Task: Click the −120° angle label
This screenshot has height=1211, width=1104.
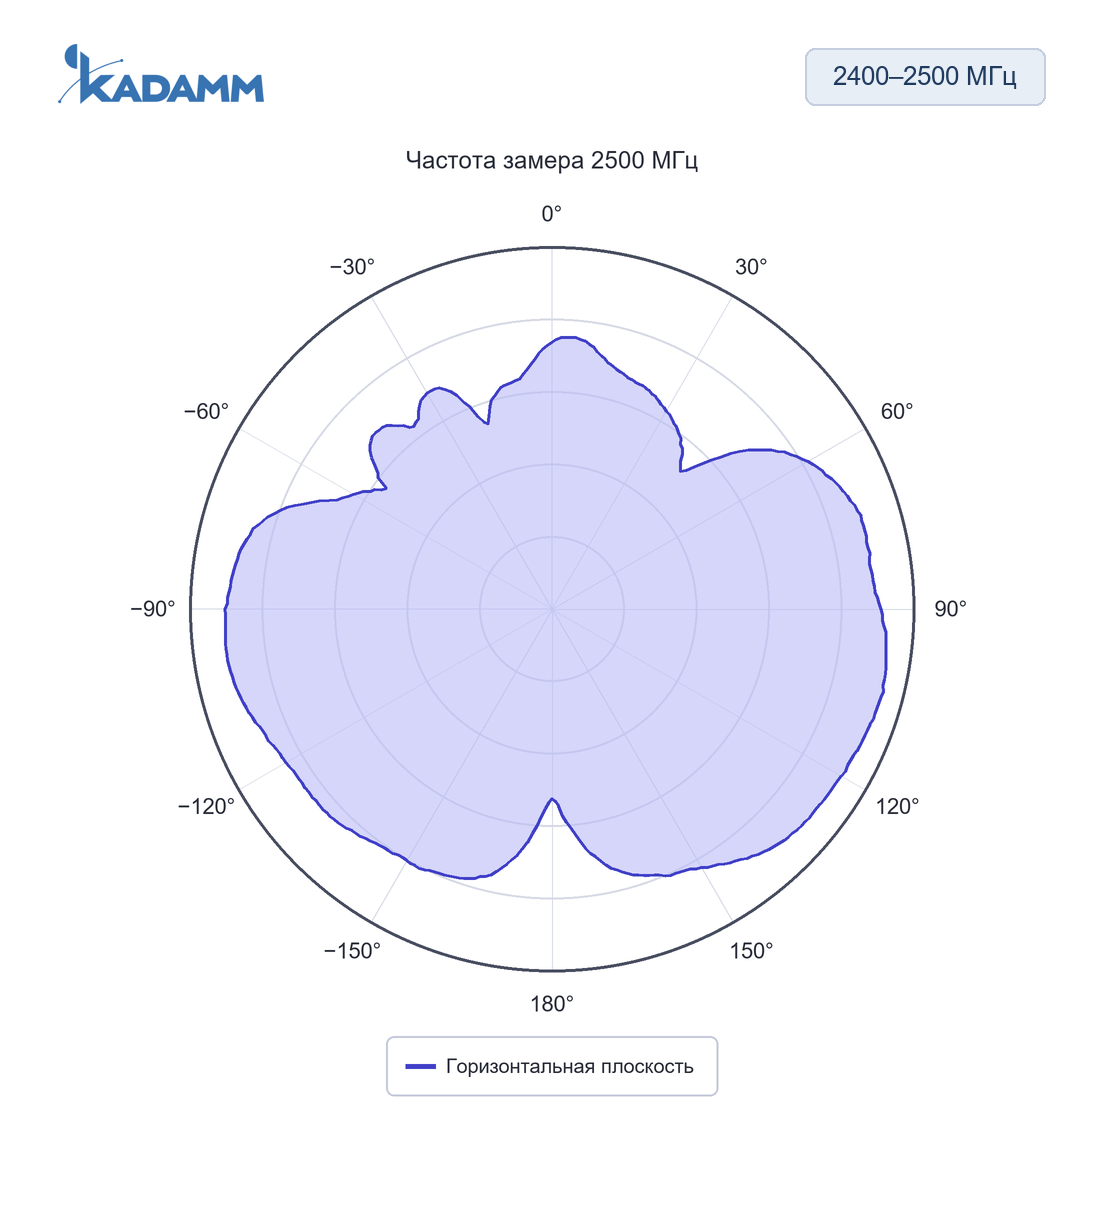Action: [206, 806]
